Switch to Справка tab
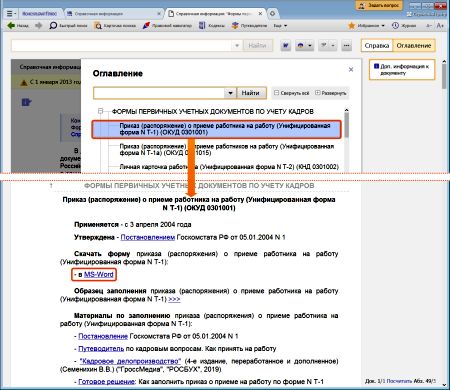 click(377, 46)
